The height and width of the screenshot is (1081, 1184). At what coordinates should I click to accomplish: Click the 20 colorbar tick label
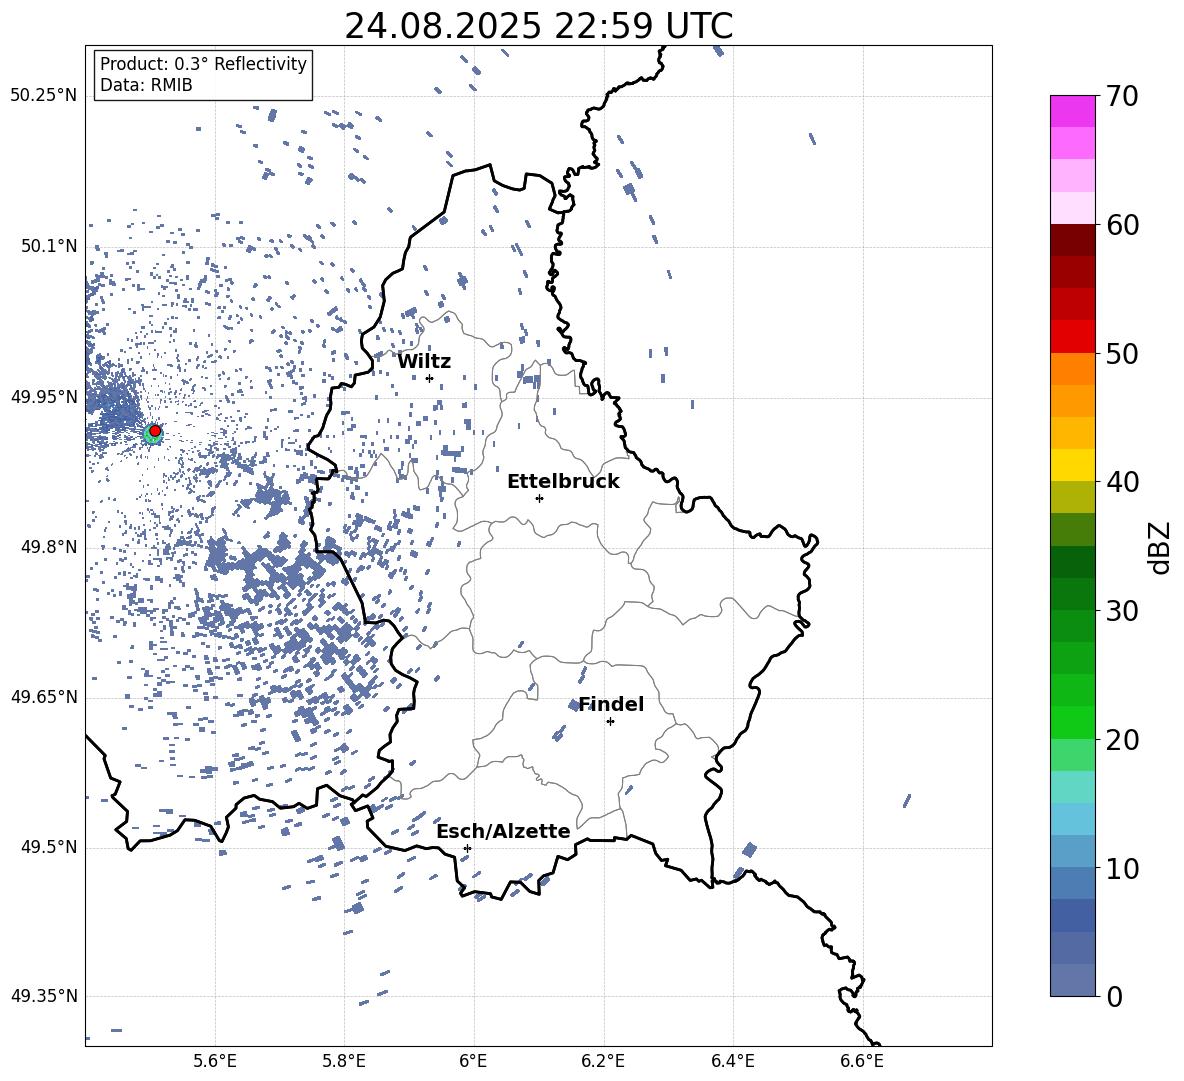1121,740
